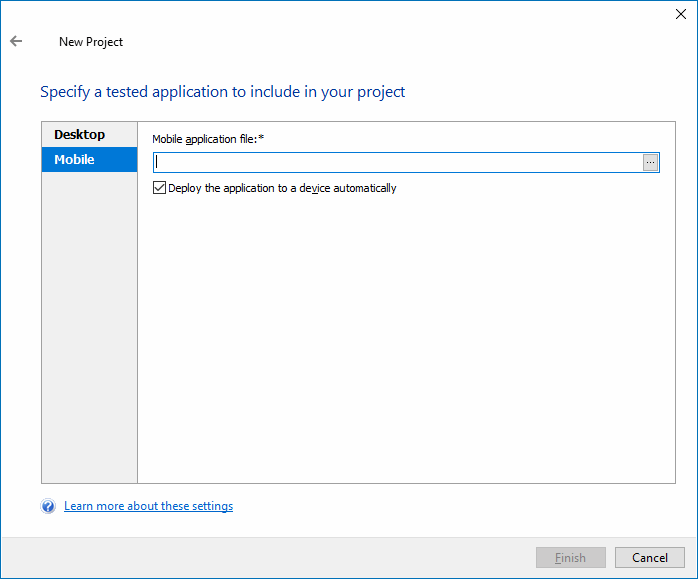Click the 'Mobile application file:' label

pyautogui.click(x=205, y=139)
